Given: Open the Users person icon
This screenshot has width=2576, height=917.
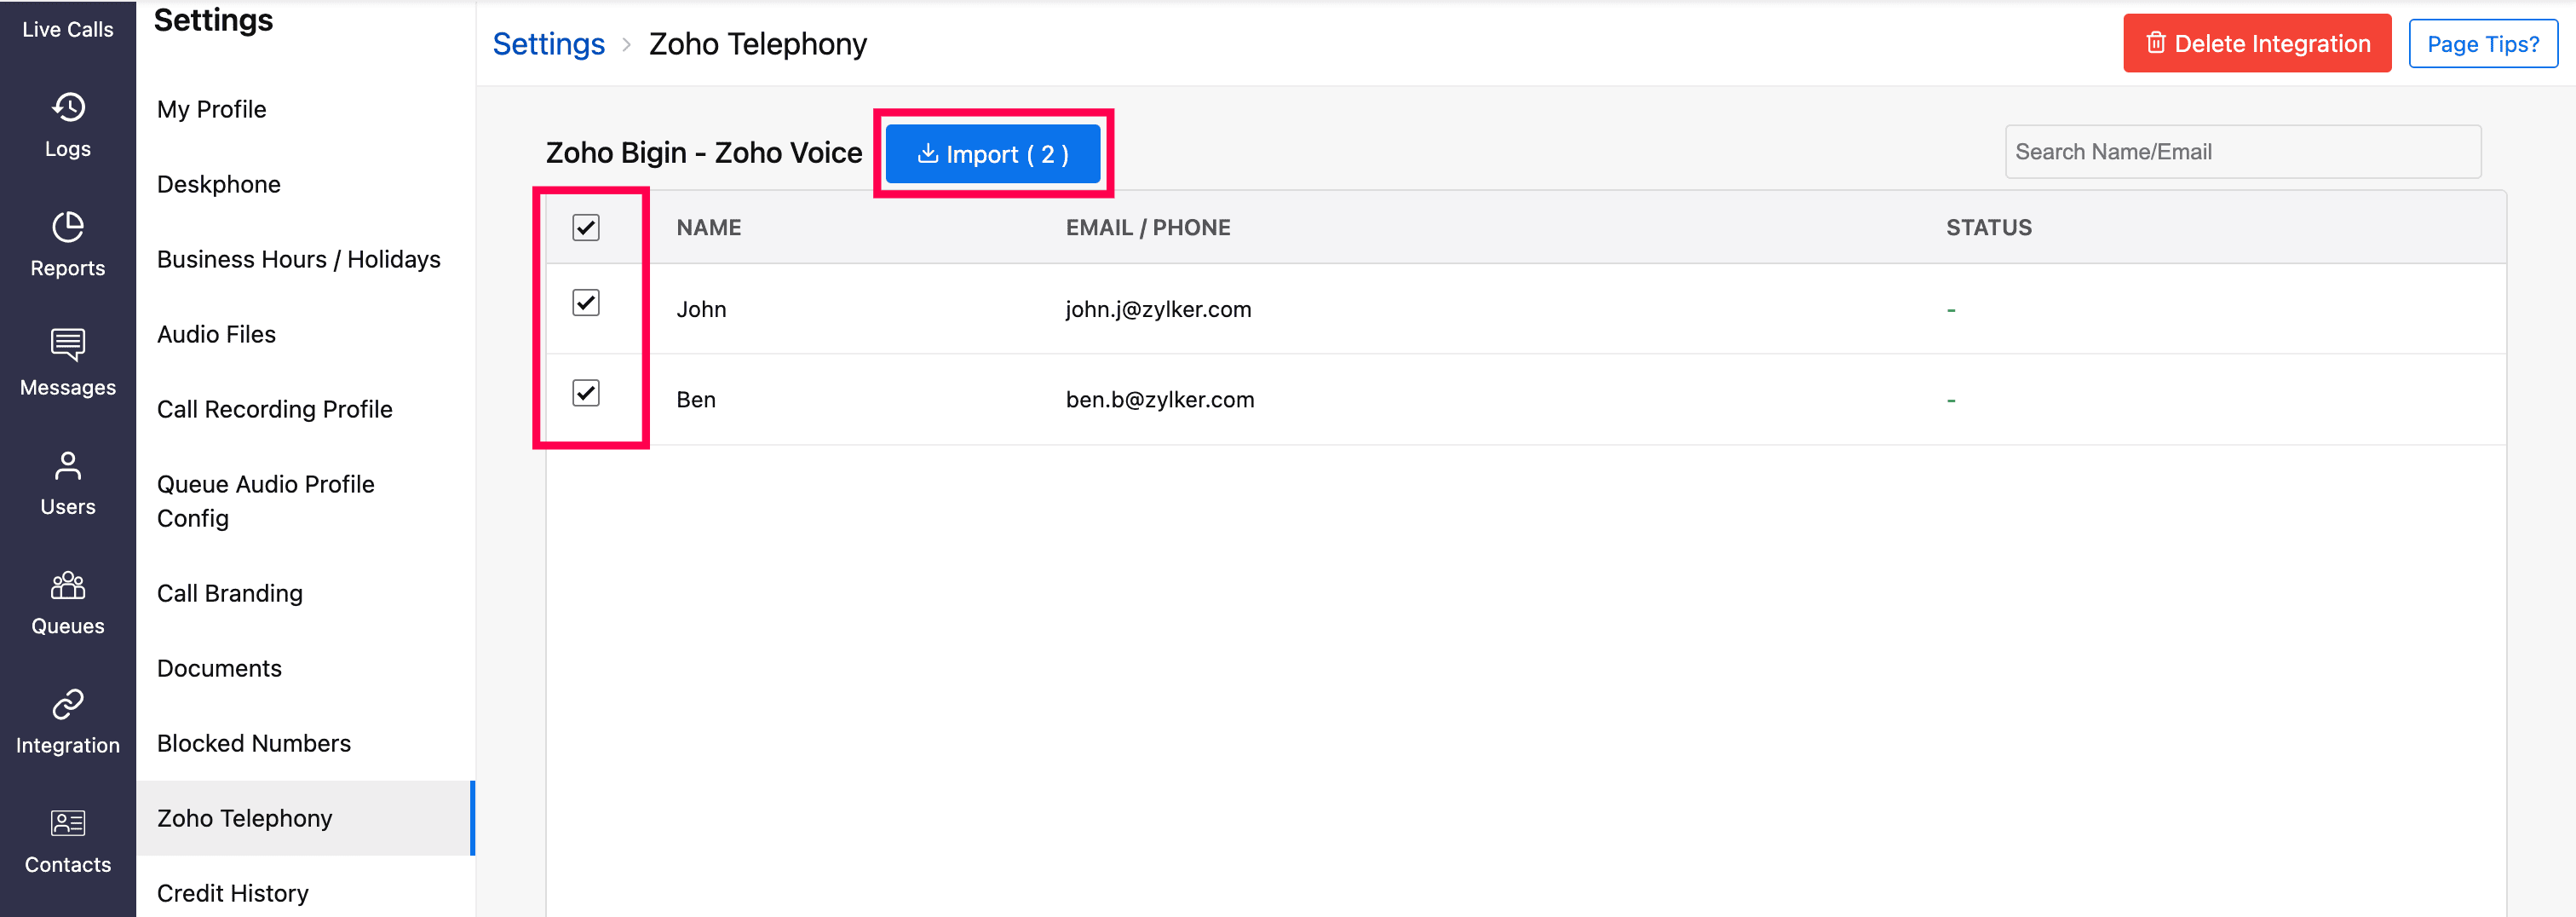Looking at the screenshot, I should coord(68,465).
